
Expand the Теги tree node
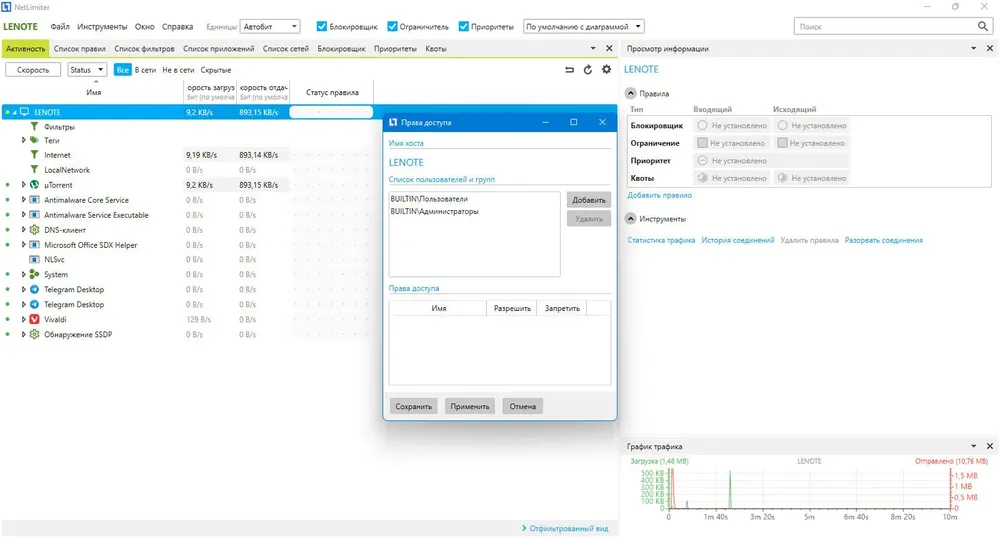pos(24,140)
